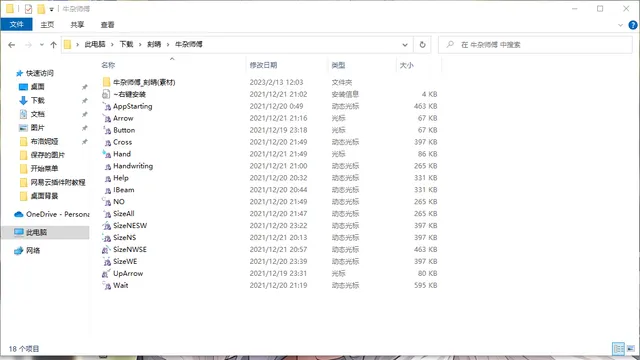Open the AppStarting animated cursor file icon
The height and width of the screenshot is (360, 640).
(107, 107)
